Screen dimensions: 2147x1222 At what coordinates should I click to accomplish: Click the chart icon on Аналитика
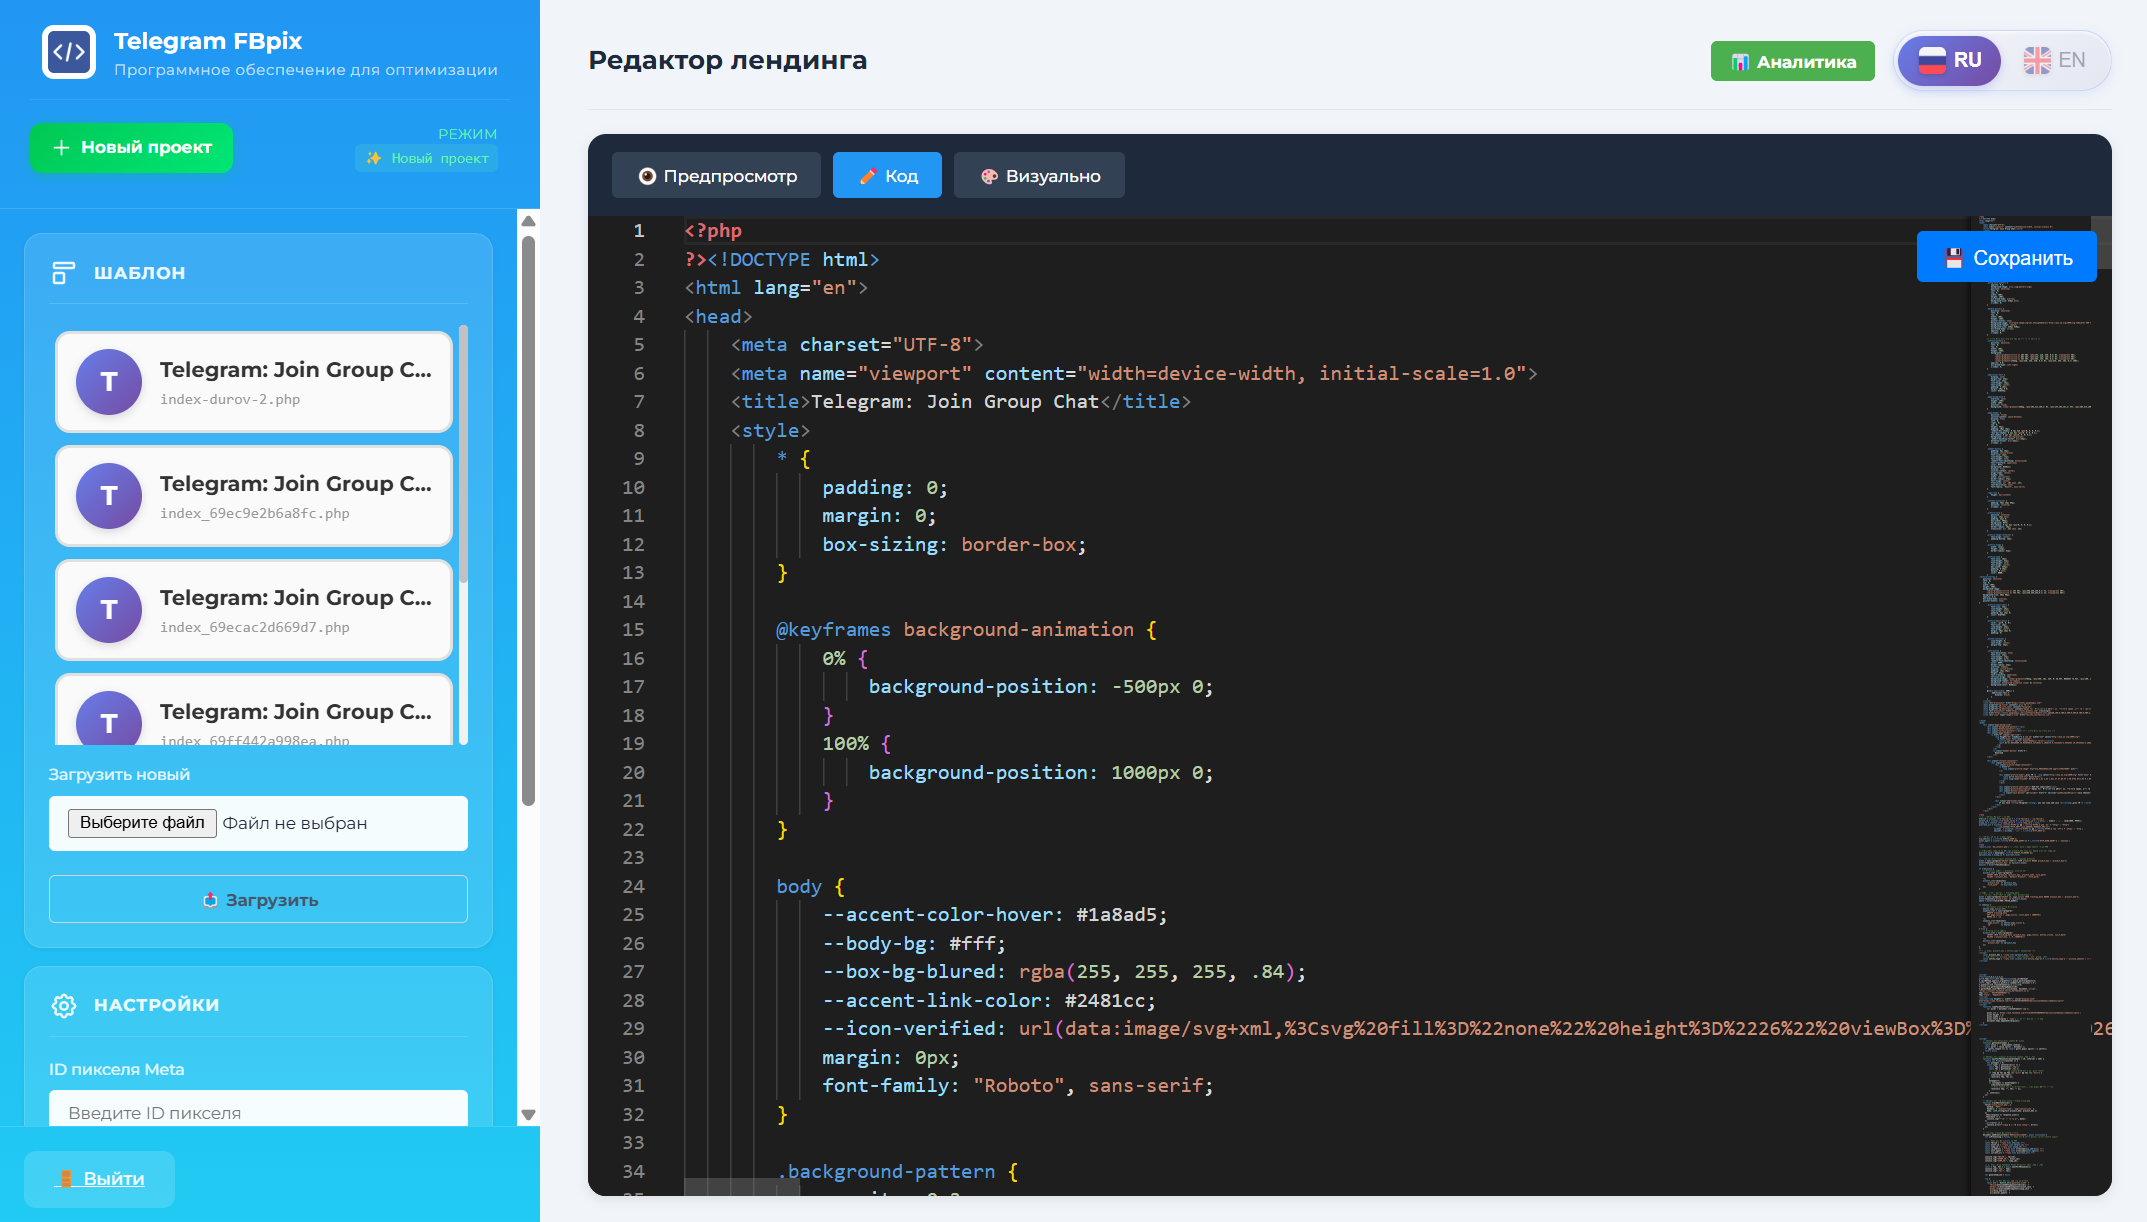[x=1740, y=62]
